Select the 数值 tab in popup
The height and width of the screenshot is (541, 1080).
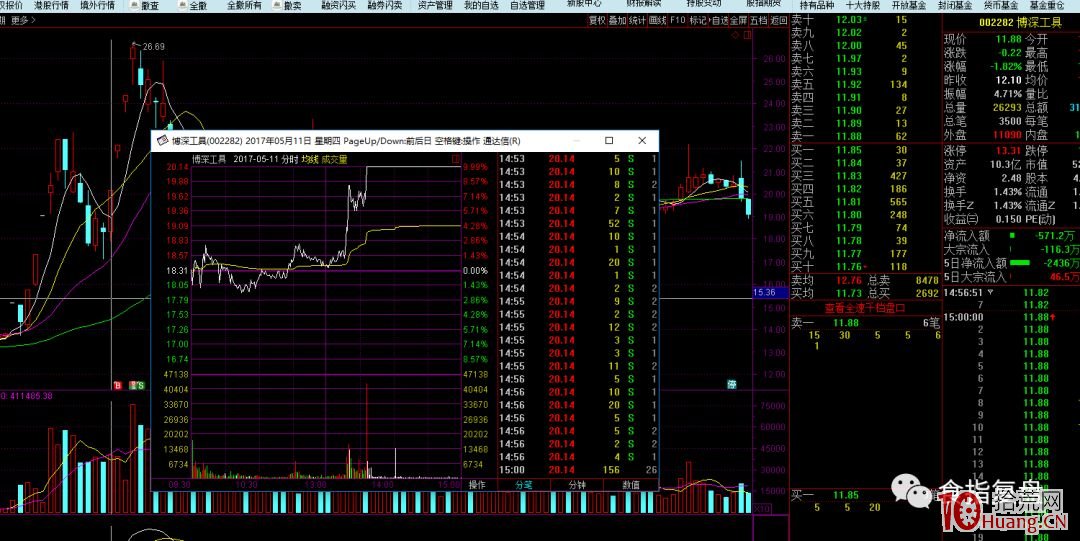pyautogui.click(x=630, y=484)
